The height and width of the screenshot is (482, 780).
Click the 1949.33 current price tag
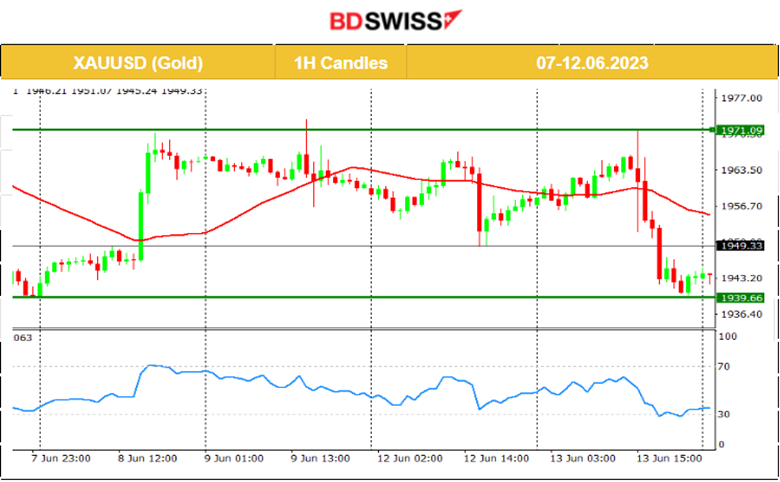742,245
